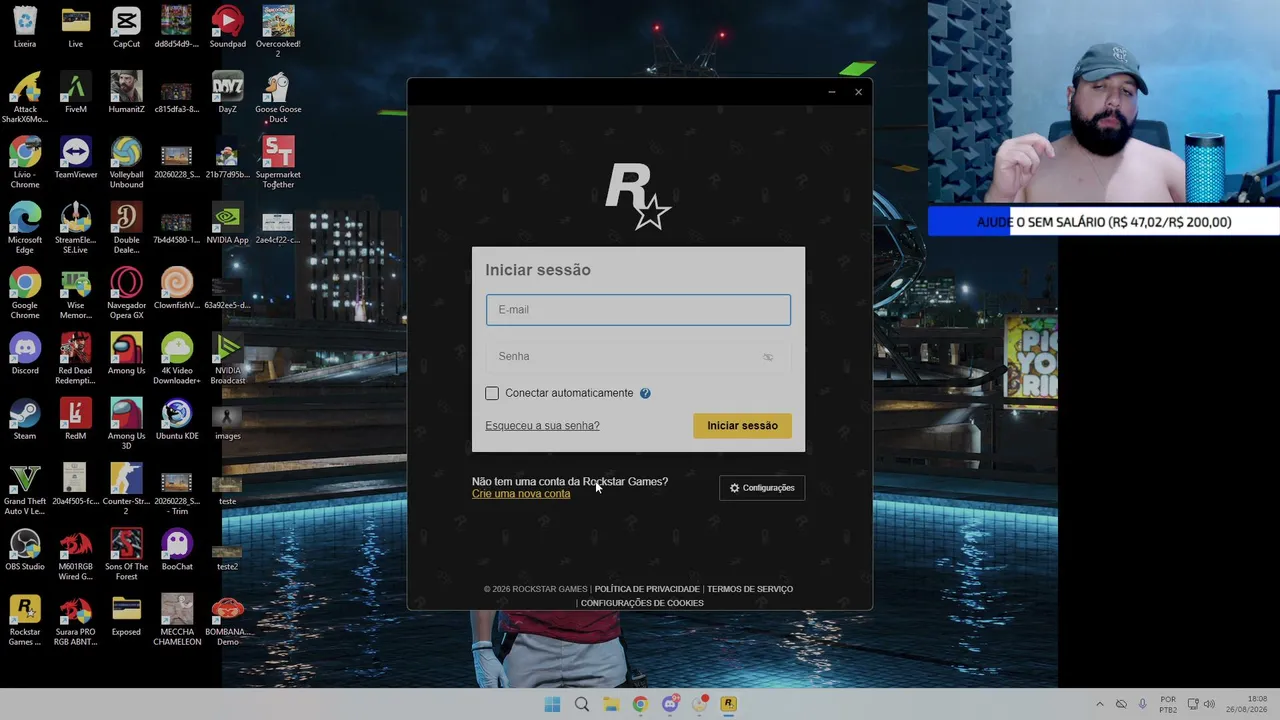Select the Rockstar Games desktop shortcut
Viewport: 1280px width, 720px height.
tap(25, 619)
